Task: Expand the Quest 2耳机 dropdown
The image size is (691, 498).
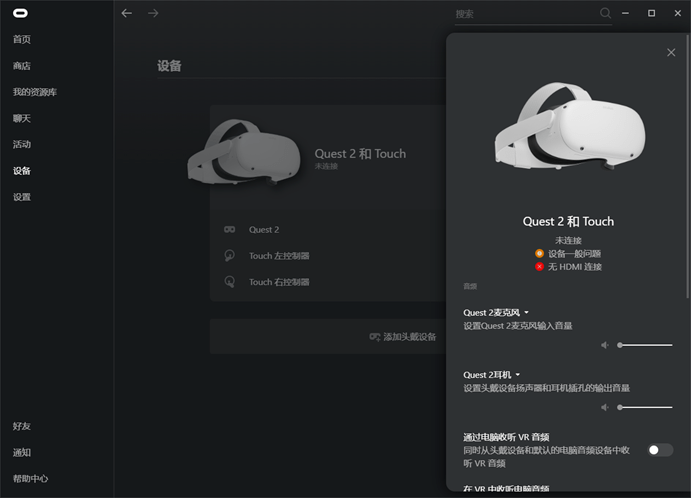Action: (x=518, y=375)
